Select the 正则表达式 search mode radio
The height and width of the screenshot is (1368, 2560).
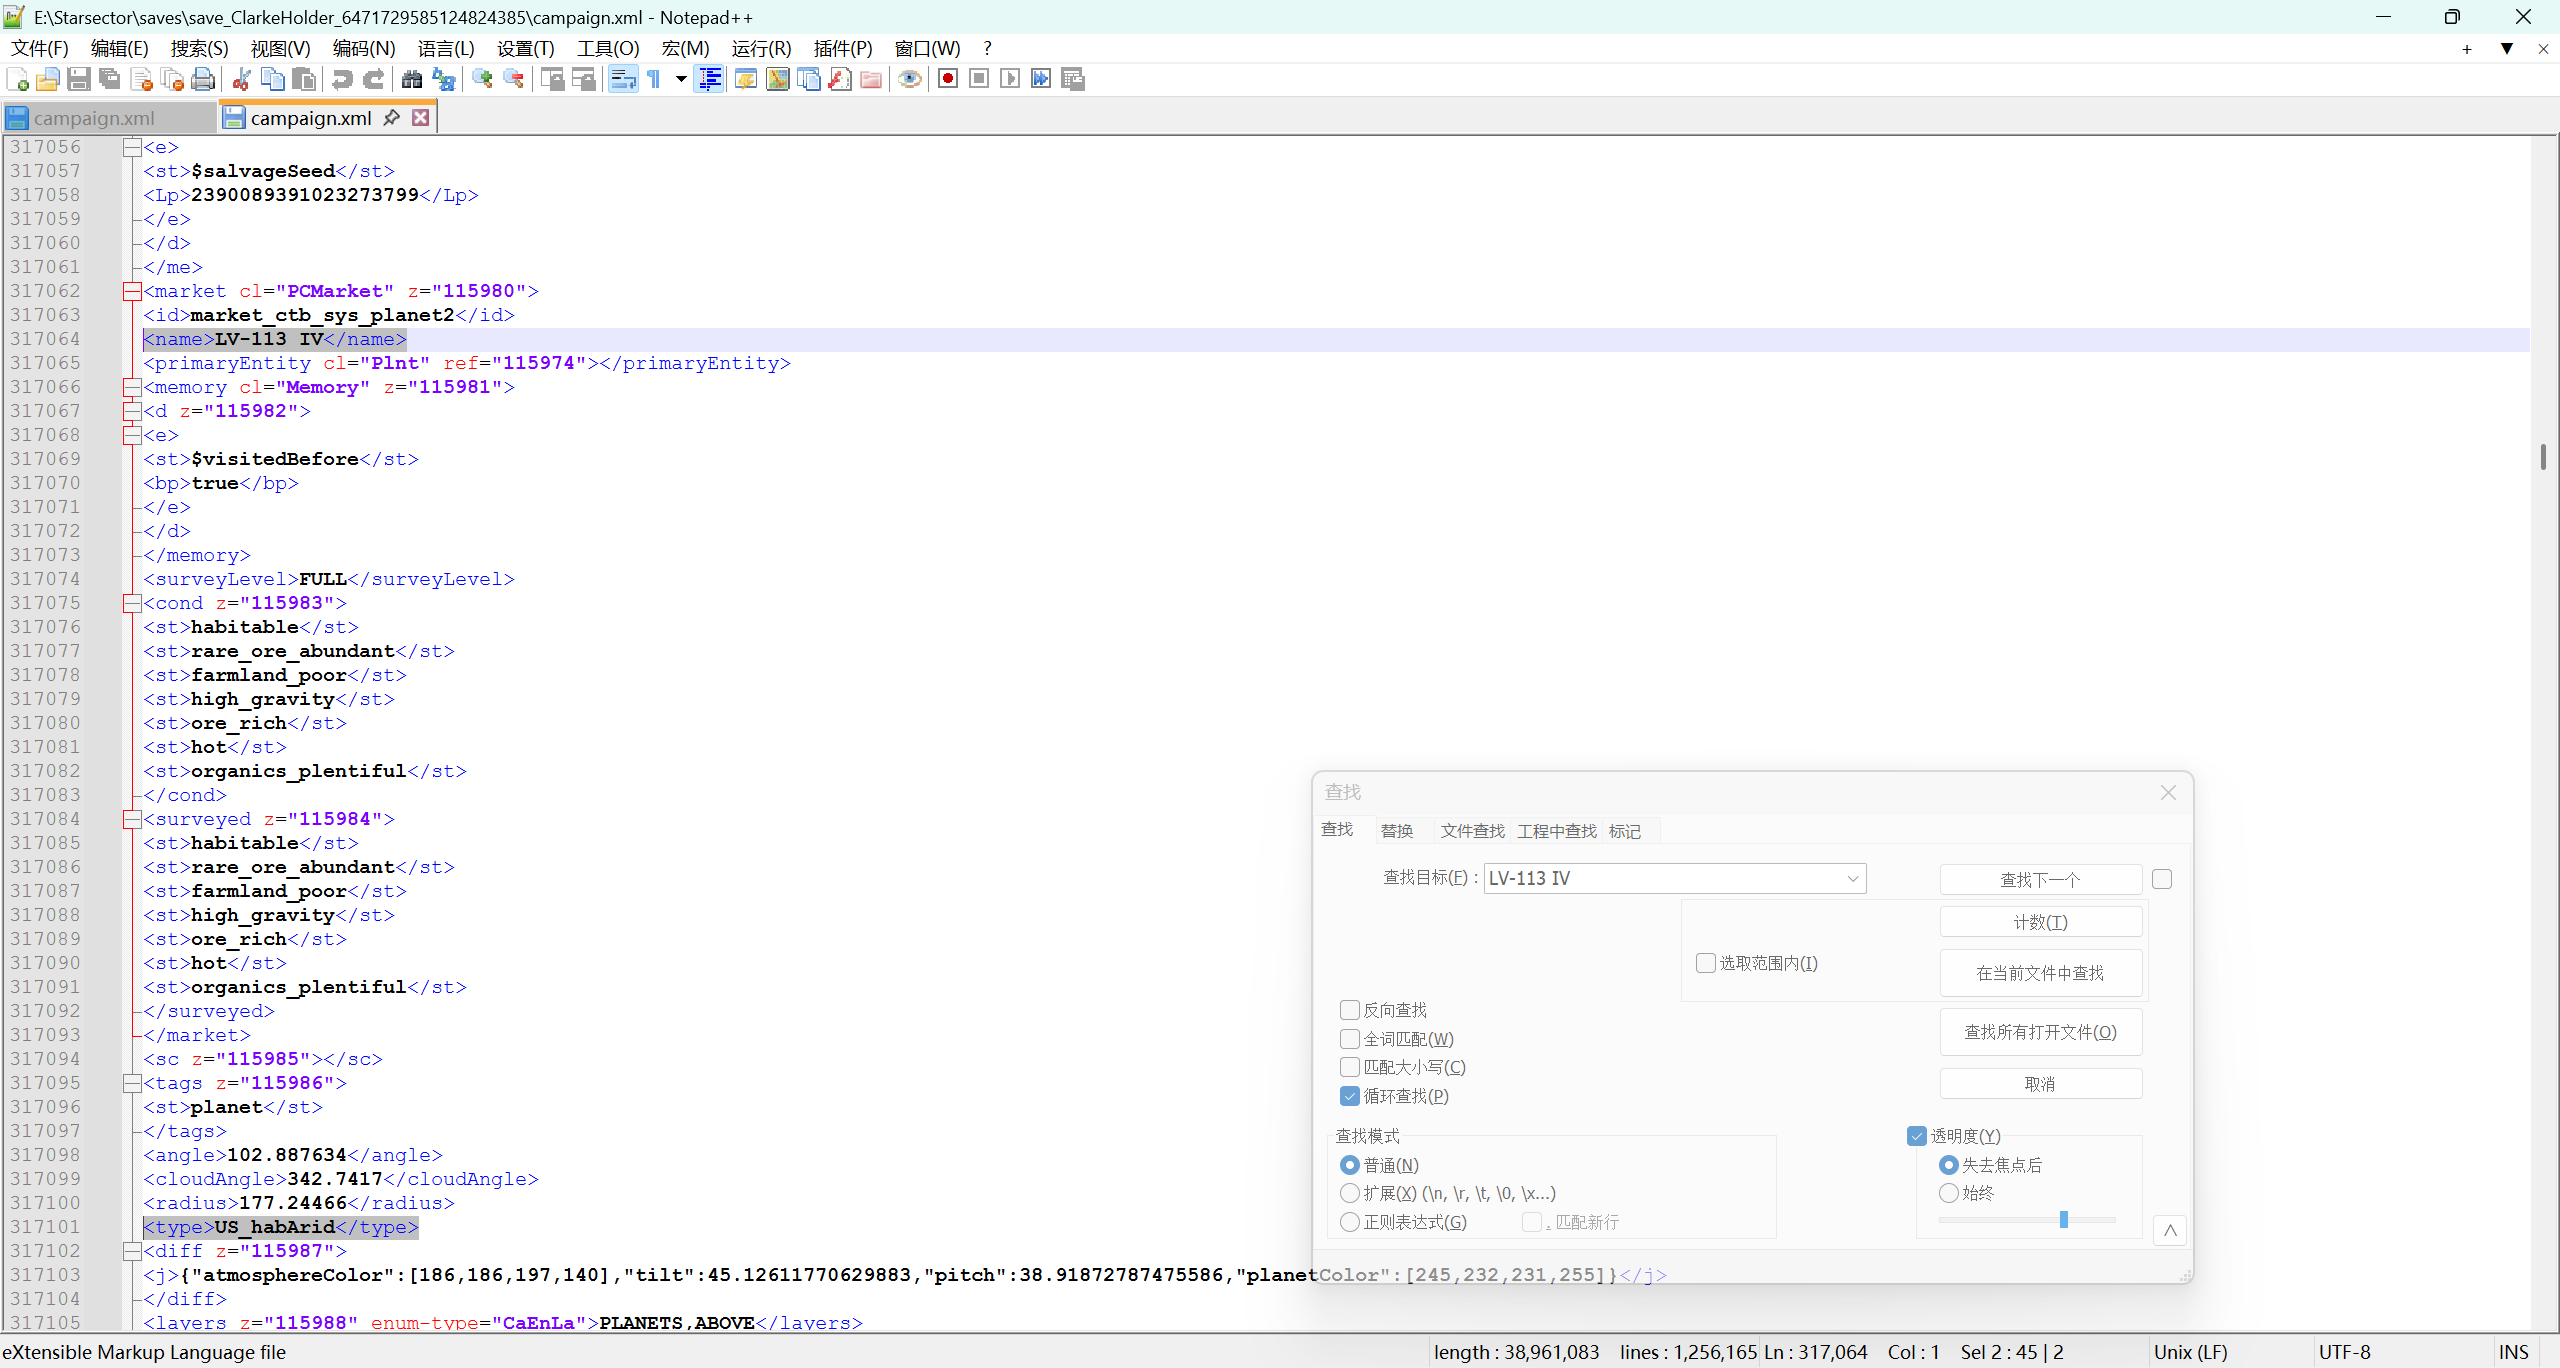1350,1222
